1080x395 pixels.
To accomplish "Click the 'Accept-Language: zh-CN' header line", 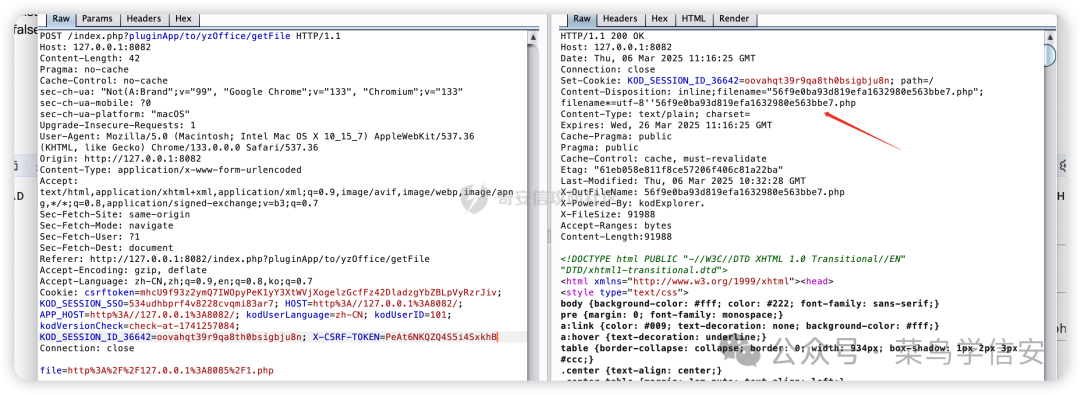I will pyautogui.click(x=176, y=281).
